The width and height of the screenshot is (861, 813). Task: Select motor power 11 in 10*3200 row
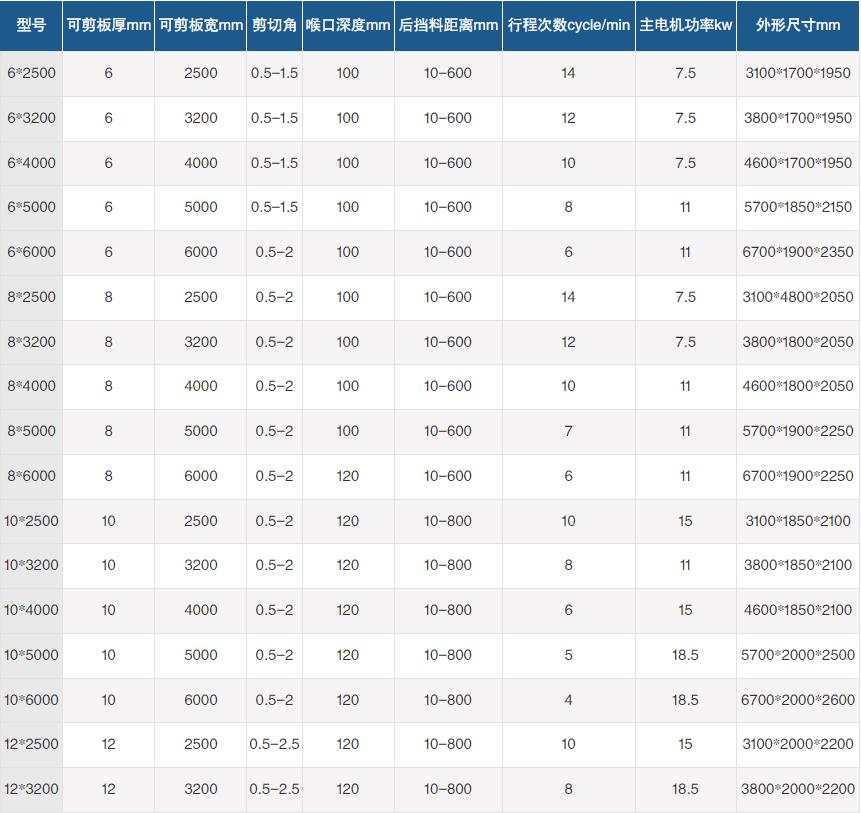click(x=685, y=565)
